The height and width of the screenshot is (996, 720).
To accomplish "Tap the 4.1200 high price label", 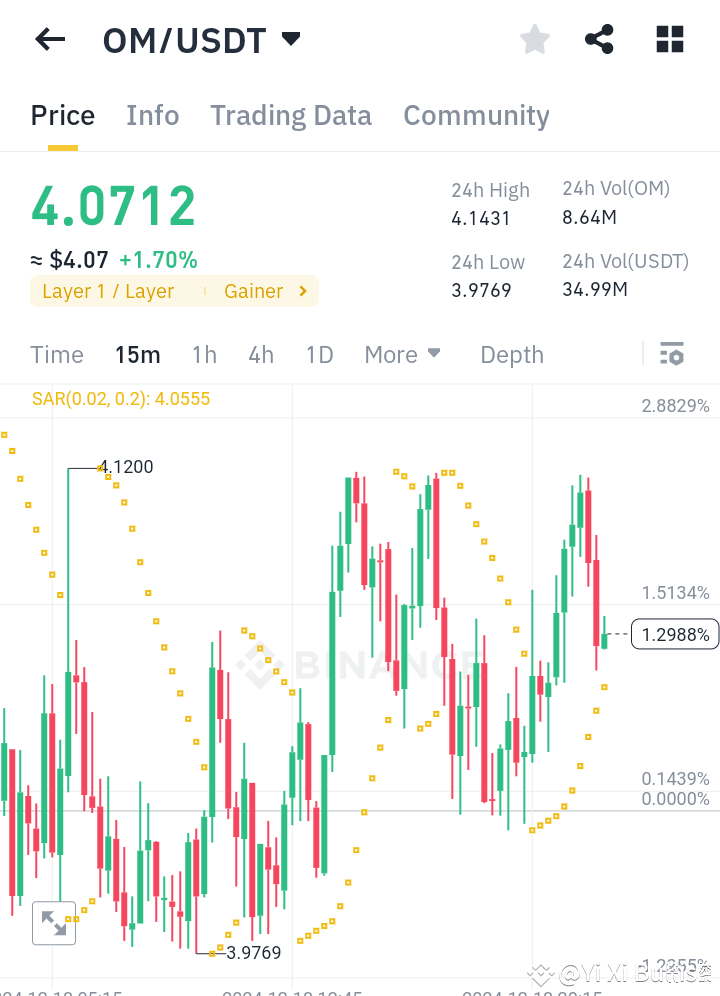I will [x=123, y=466].
